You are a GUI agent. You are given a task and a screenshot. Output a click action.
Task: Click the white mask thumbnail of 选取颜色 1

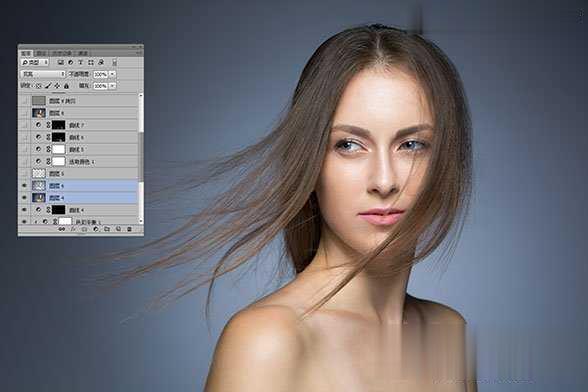(58, 161)
